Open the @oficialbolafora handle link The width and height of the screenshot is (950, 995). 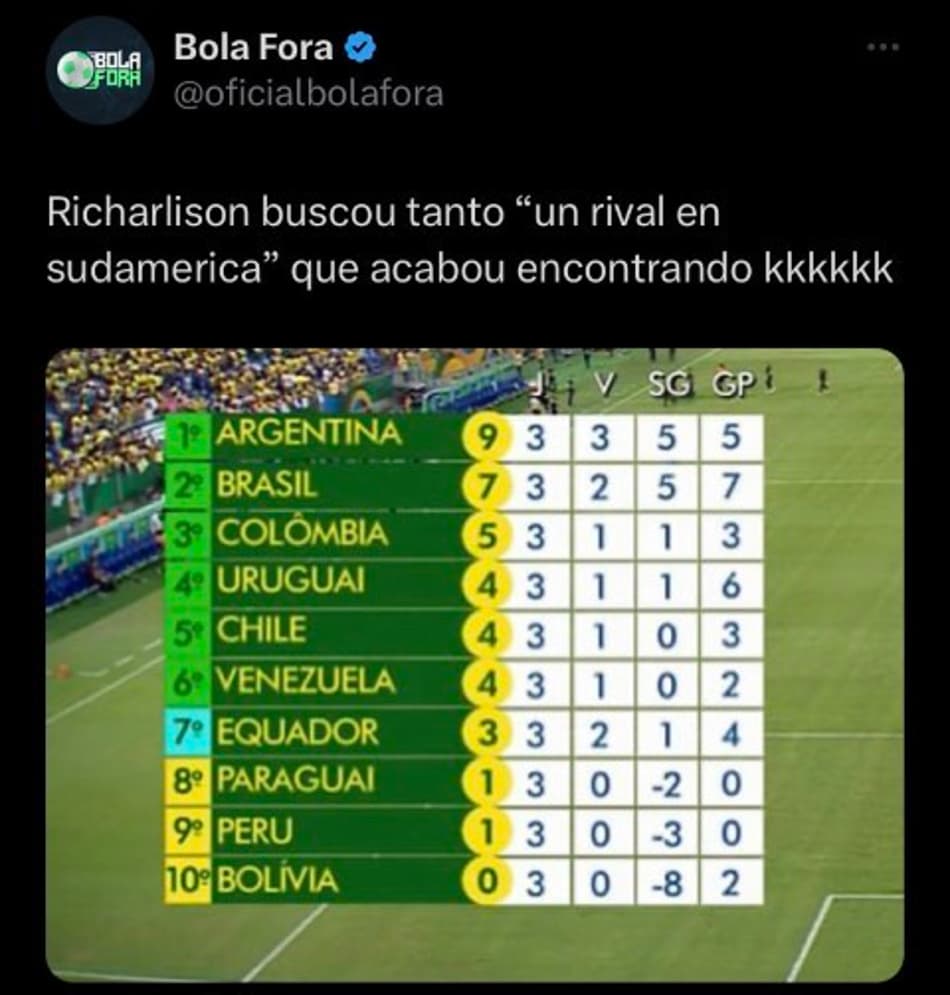[308, 95]
